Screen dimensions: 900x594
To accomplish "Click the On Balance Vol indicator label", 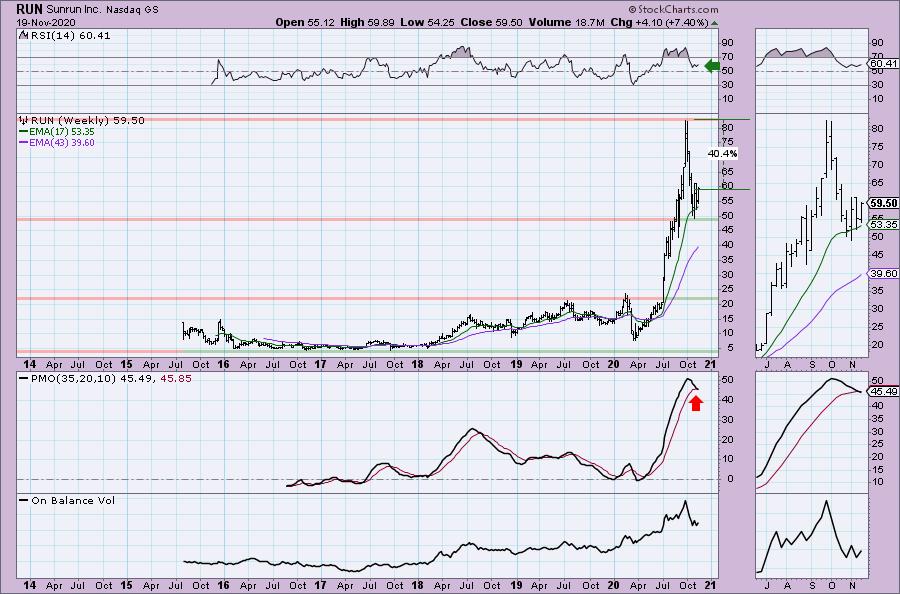I will click(73, 500).
